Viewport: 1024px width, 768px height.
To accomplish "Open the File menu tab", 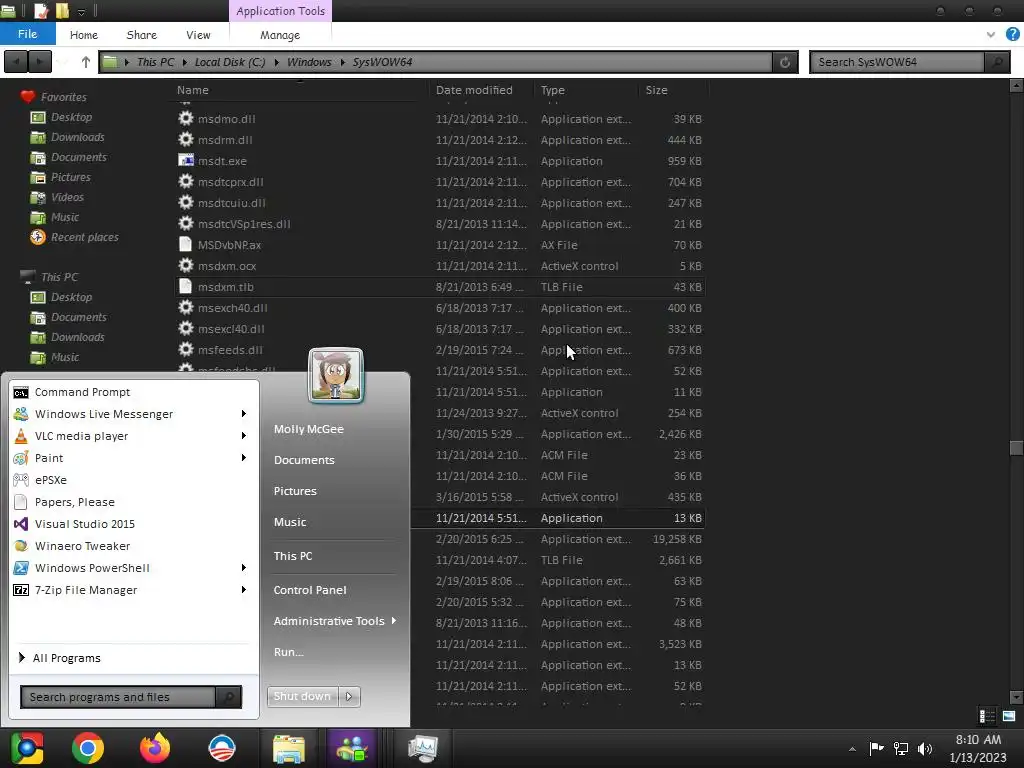I will pos(27,34).
